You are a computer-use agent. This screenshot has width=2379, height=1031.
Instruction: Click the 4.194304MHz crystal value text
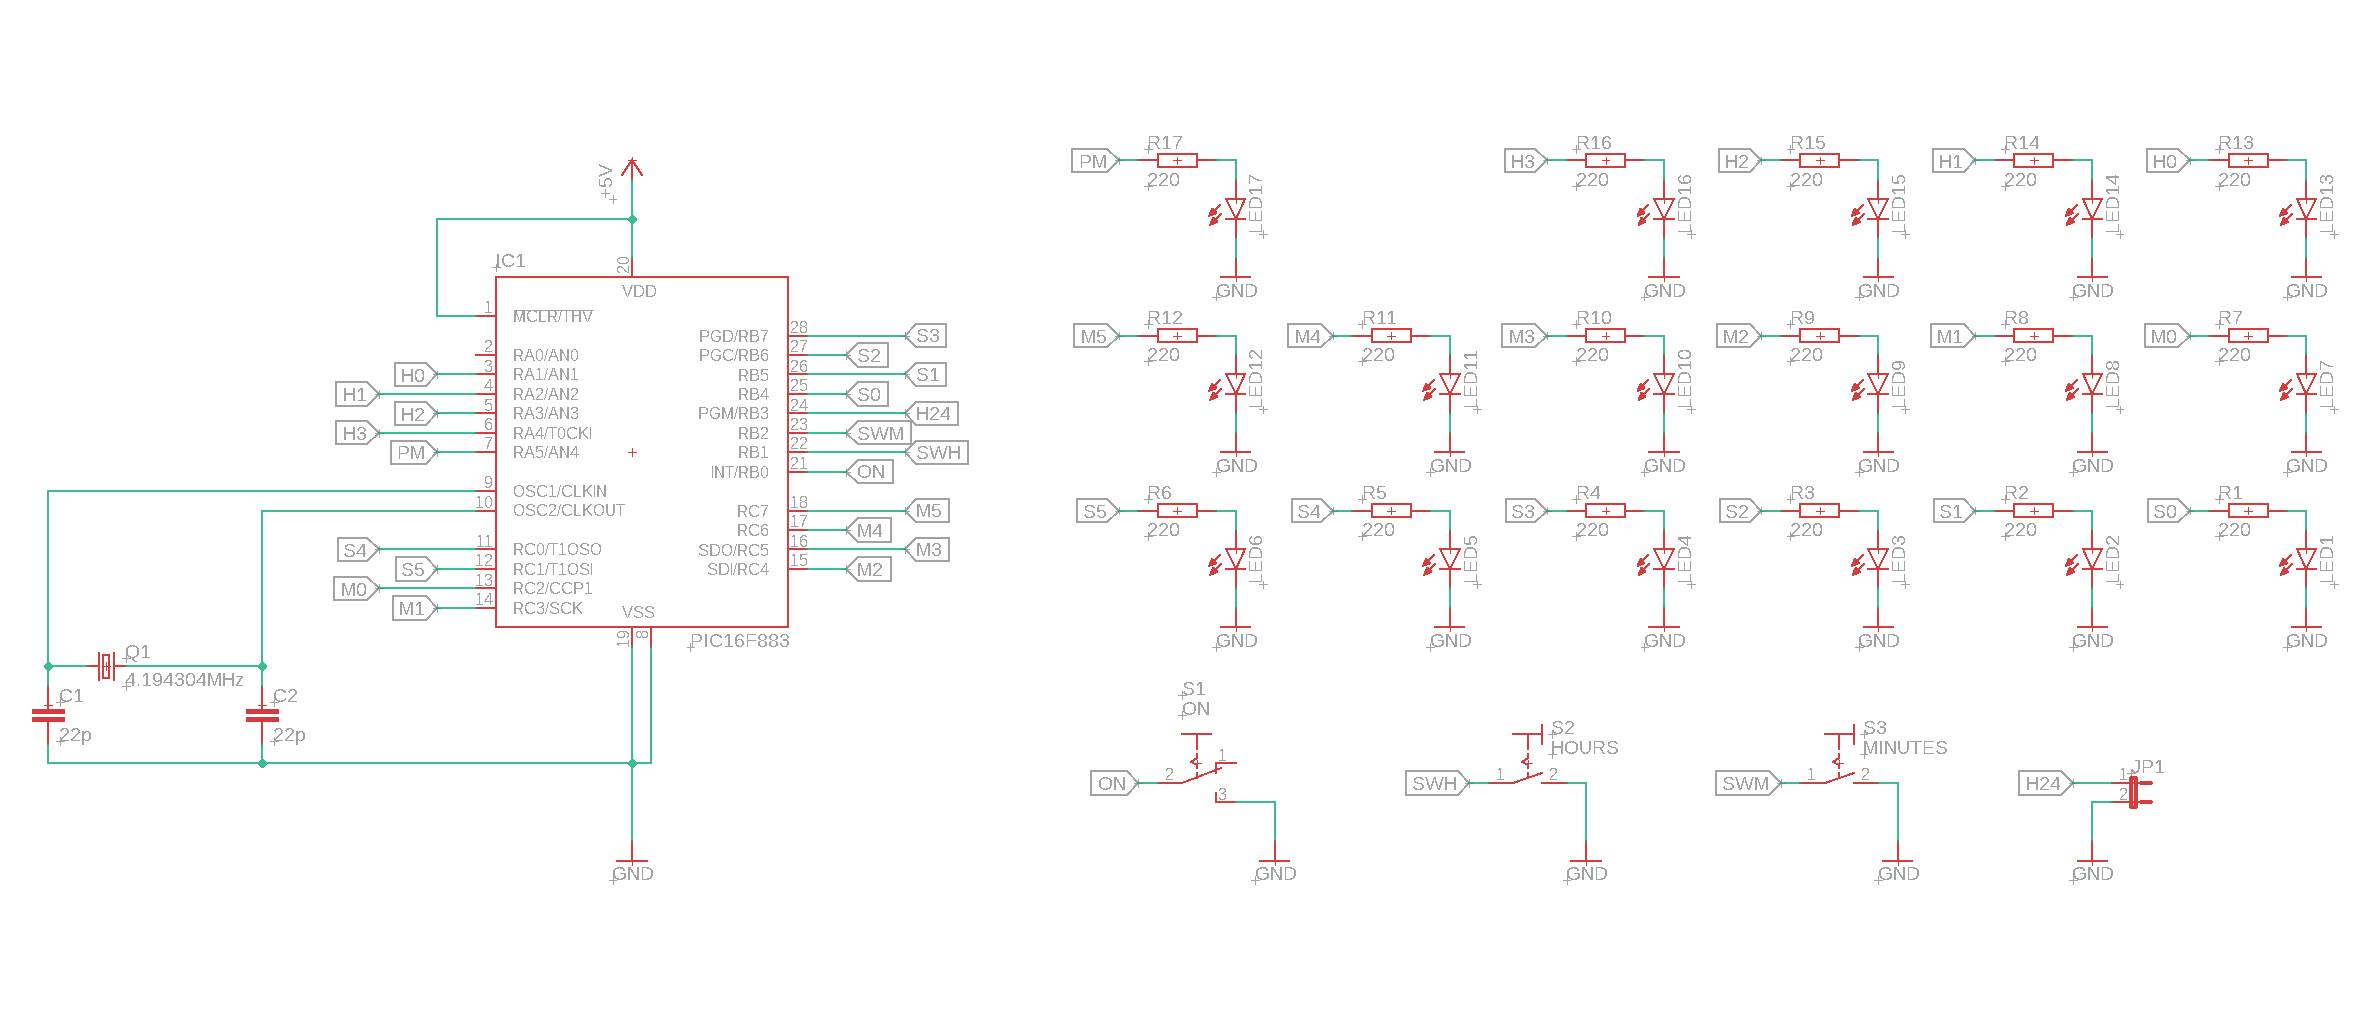[x=185, y=680]
